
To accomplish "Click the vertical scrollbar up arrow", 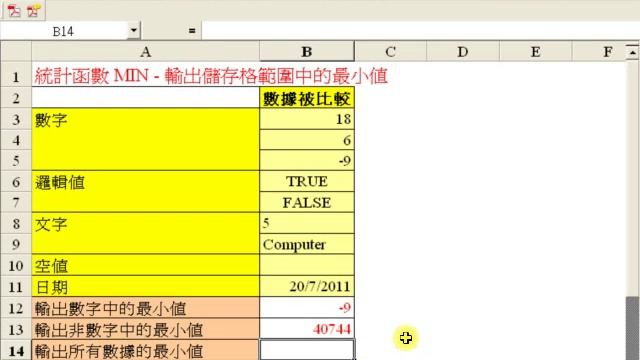I will pyautogui.click(x=632, y=52).
